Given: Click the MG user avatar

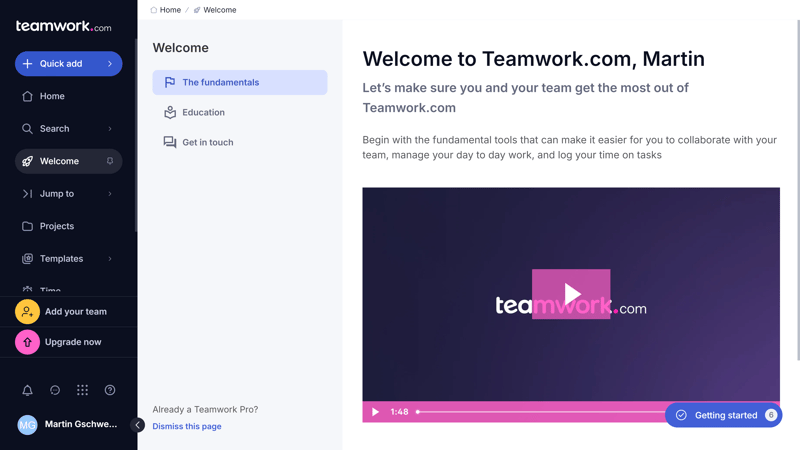Looking at the screenshot, I should click(28, 424).
